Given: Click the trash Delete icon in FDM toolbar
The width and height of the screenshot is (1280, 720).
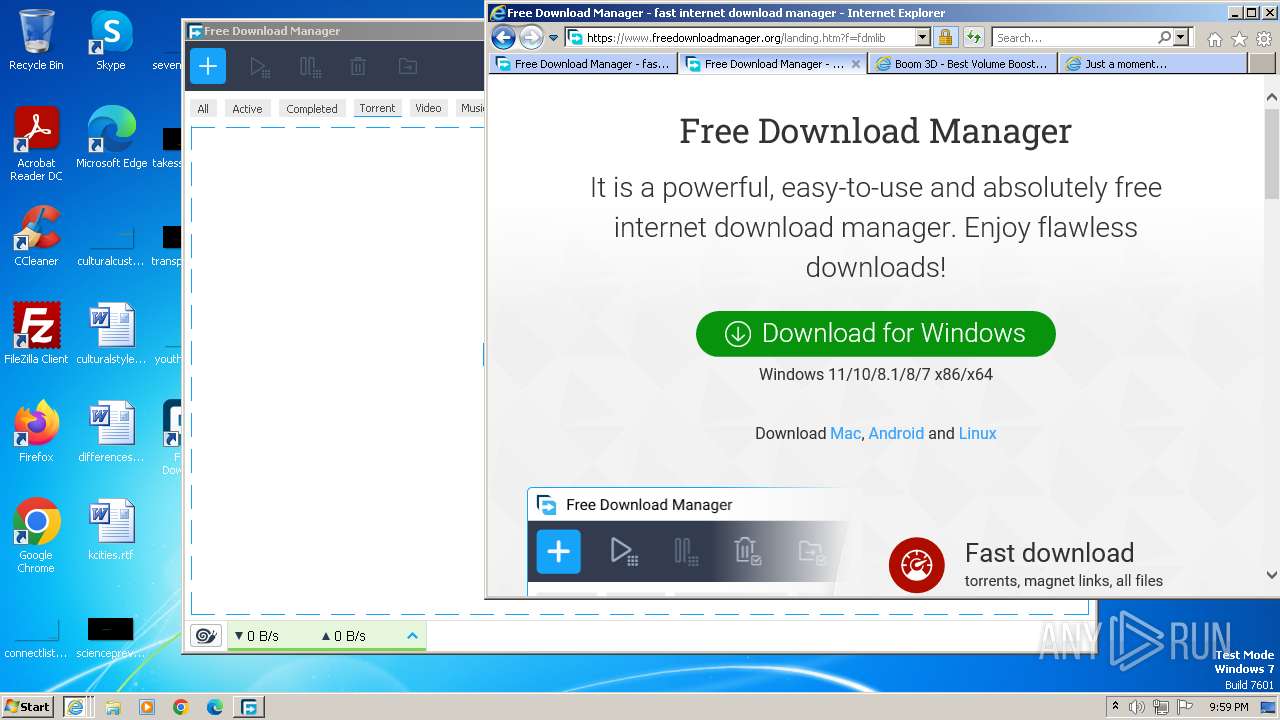Looking at the screenshot, I should (x=358, y=67).
